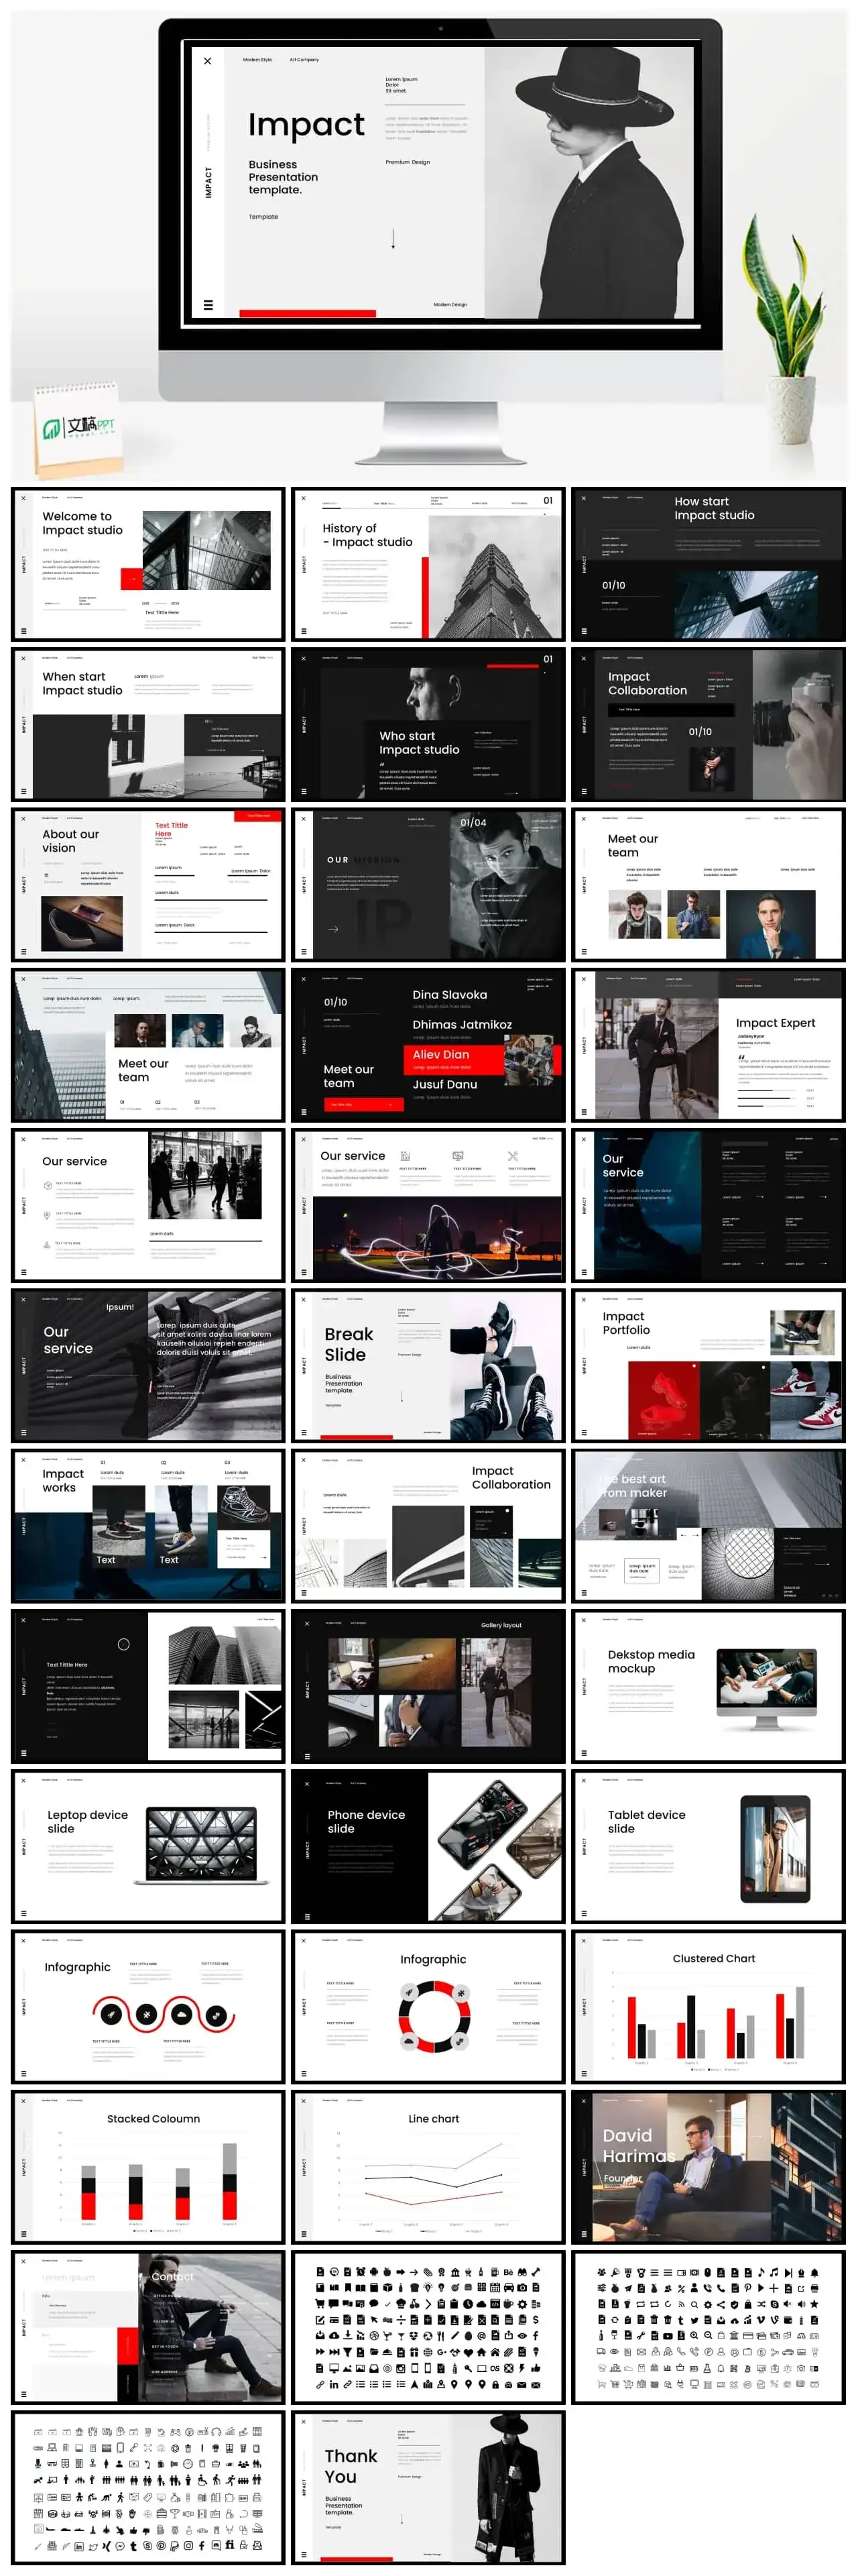The image size is (858, 2576).
Task: Click 'Art Company' on the hero slide
Action: pyautogui.click(x=304, y=60)
